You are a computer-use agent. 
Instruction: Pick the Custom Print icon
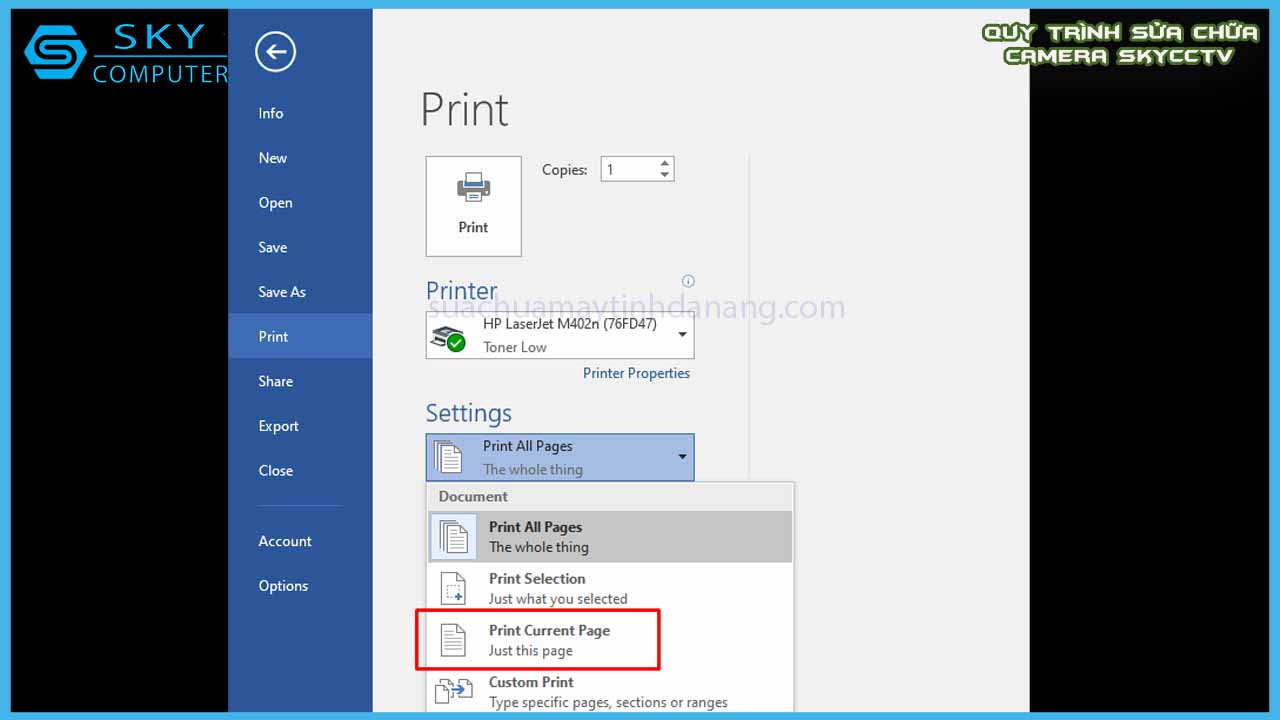(x=453, y=691)
